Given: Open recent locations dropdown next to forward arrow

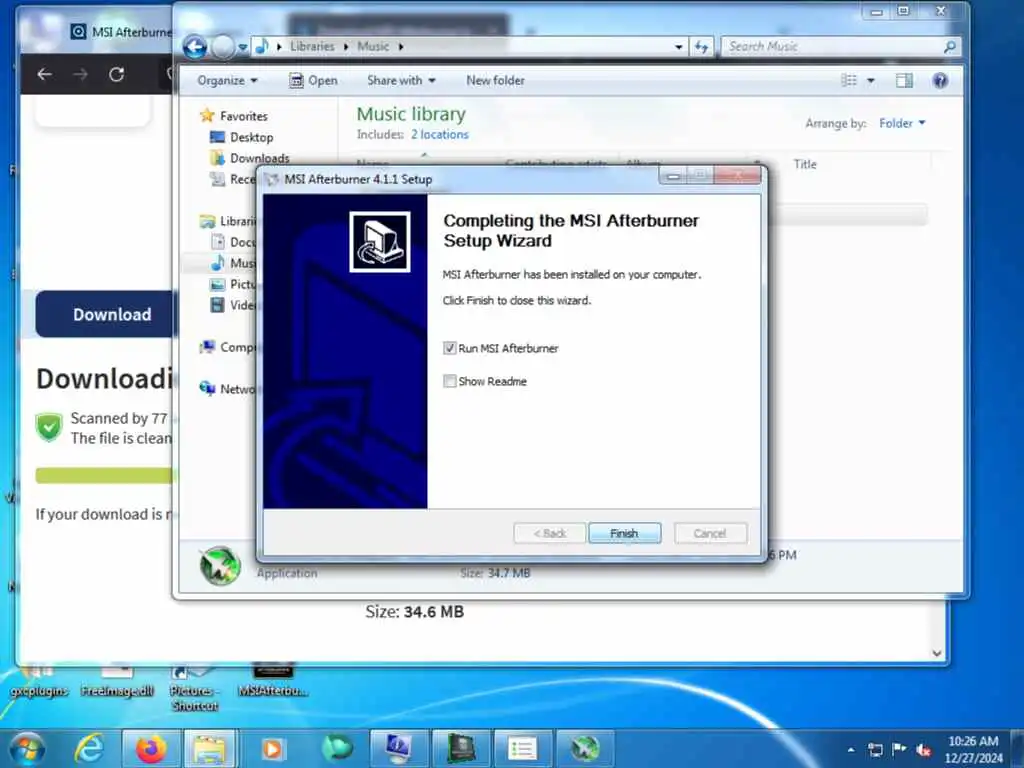Looking at the screenshot, I should [243, 47].
